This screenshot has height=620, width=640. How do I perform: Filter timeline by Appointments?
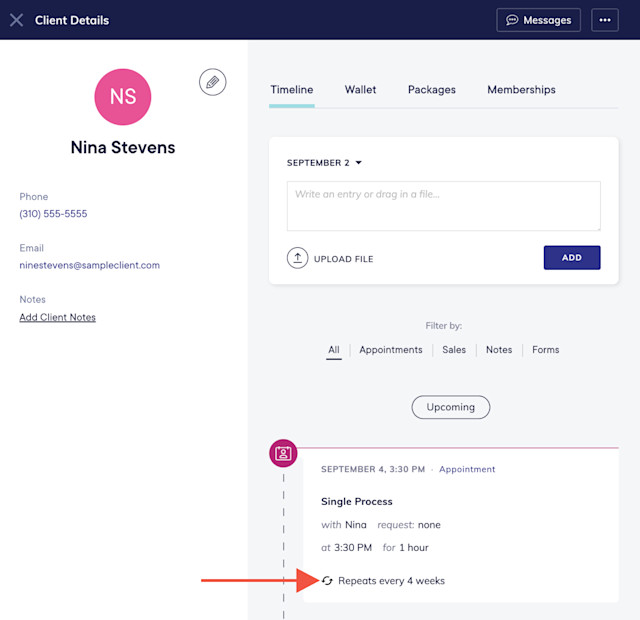[391, 350]
